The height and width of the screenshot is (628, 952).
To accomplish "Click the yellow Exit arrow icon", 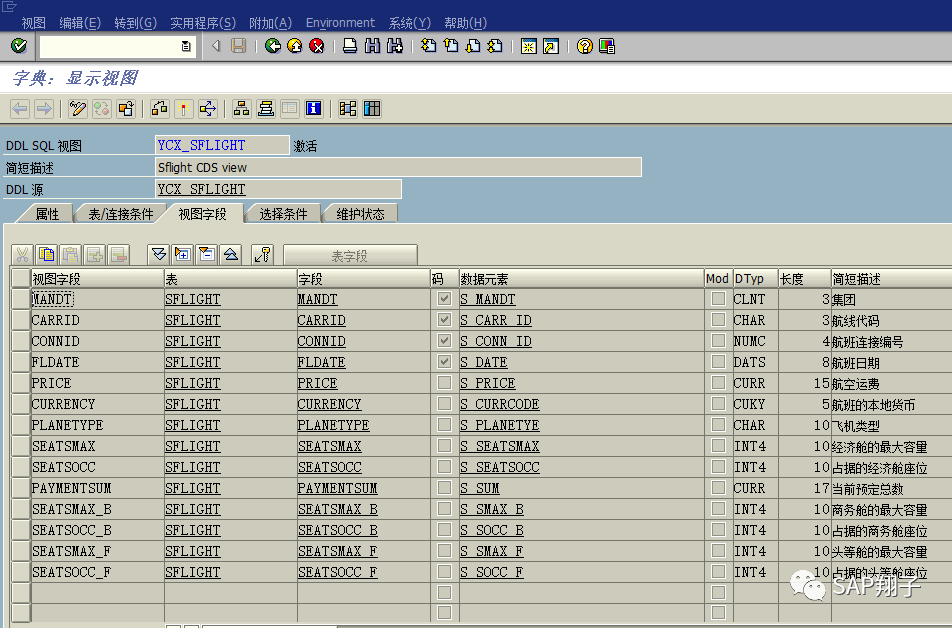I will tap(294, 46).
